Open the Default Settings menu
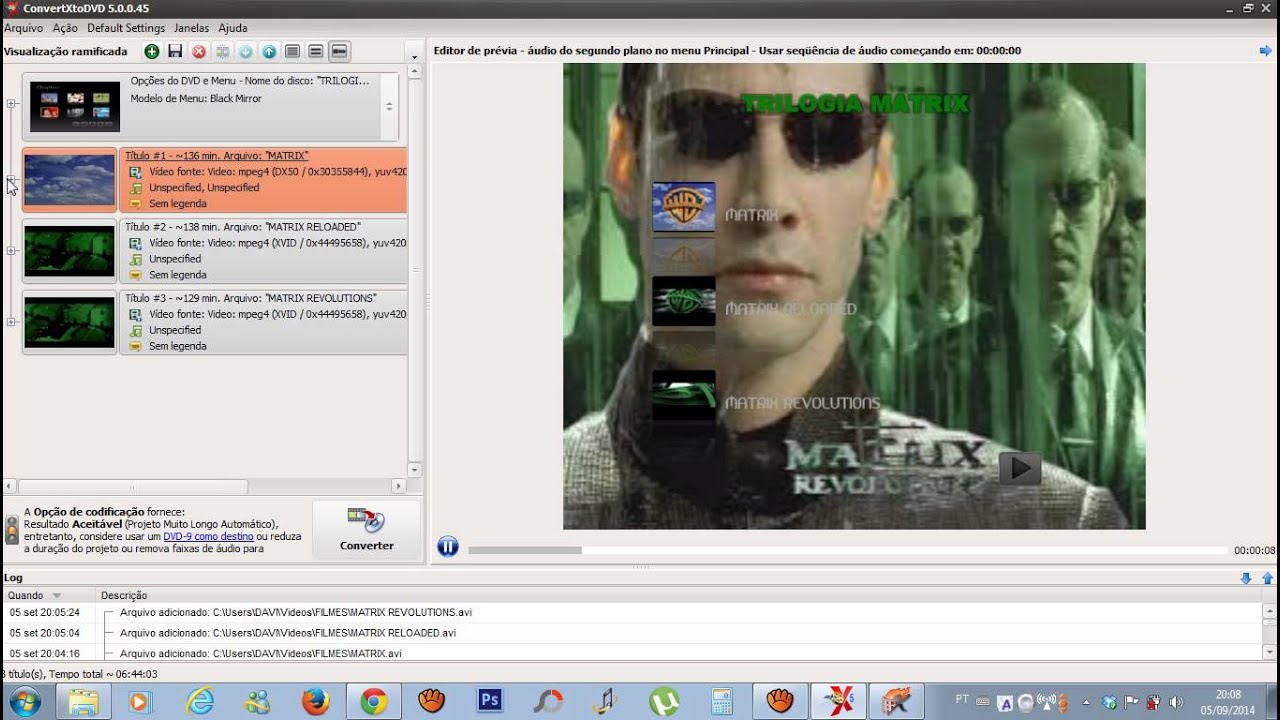The height and width of the screenshot is (720, 1280). (x=126, y=28)
